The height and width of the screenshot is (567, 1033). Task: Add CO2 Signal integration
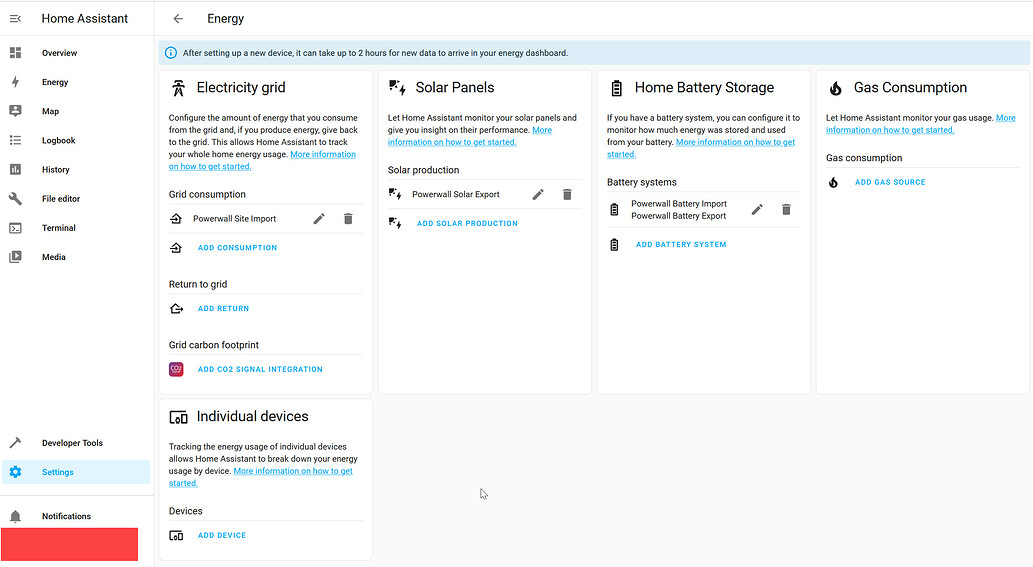coord(260,369)
